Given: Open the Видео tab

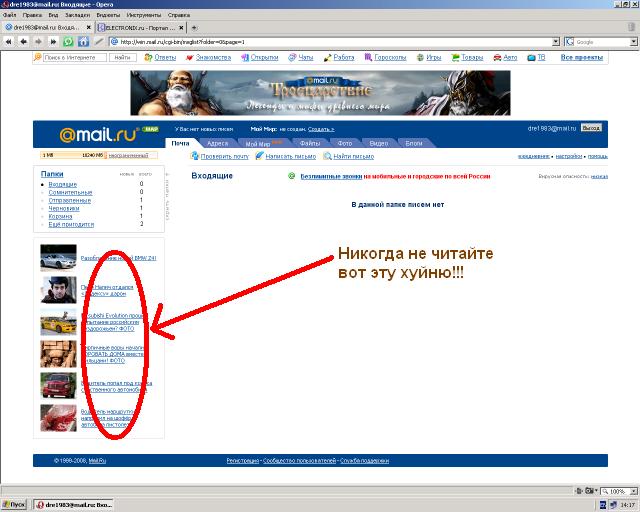Looking at the screenshot, I should tap(379, 143).
